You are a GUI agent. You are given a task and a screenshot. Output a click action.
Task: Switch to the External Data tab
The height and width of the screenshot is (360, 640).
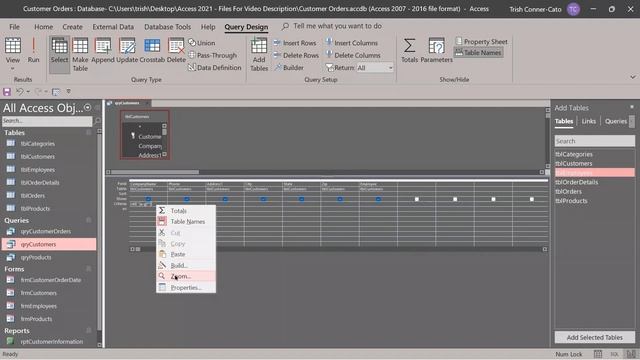(113, 27)
